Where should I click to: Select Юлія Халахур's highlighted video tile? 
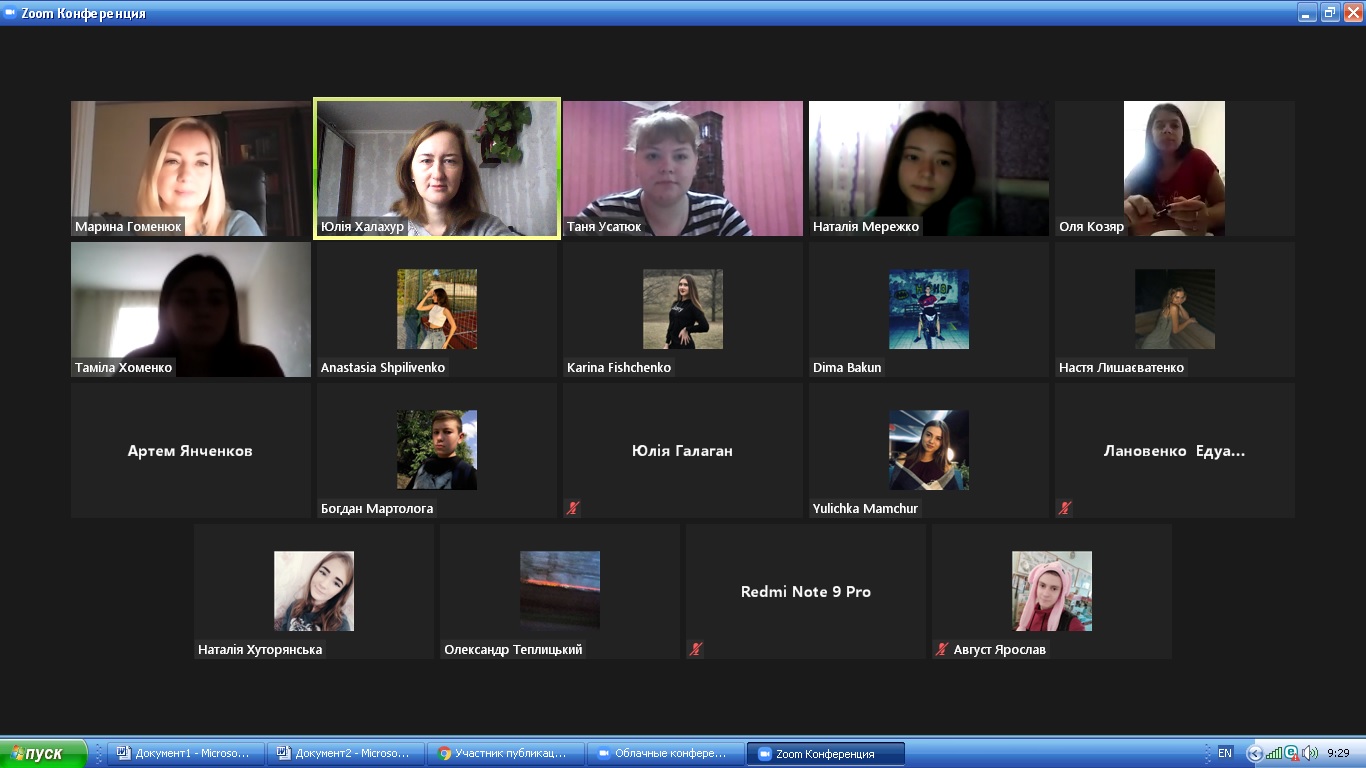437,168
